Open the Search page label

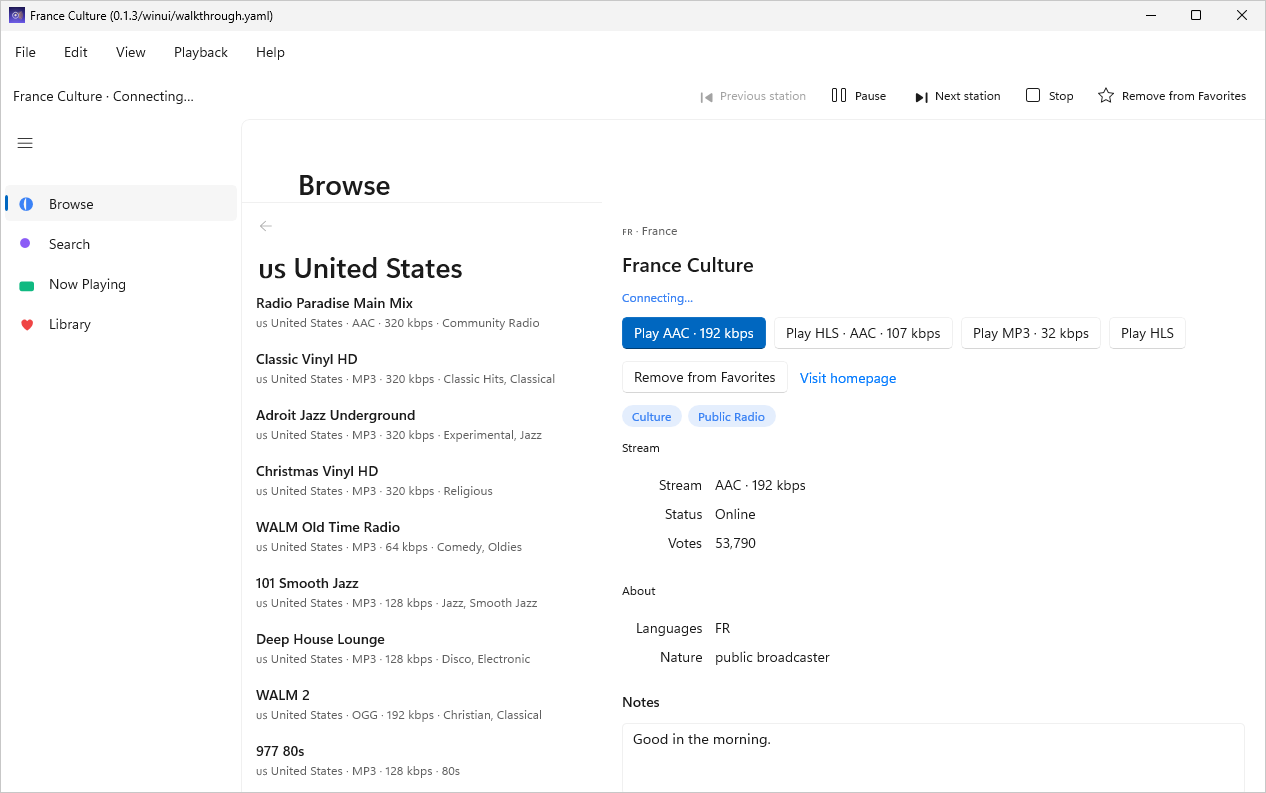pos(69,244)
